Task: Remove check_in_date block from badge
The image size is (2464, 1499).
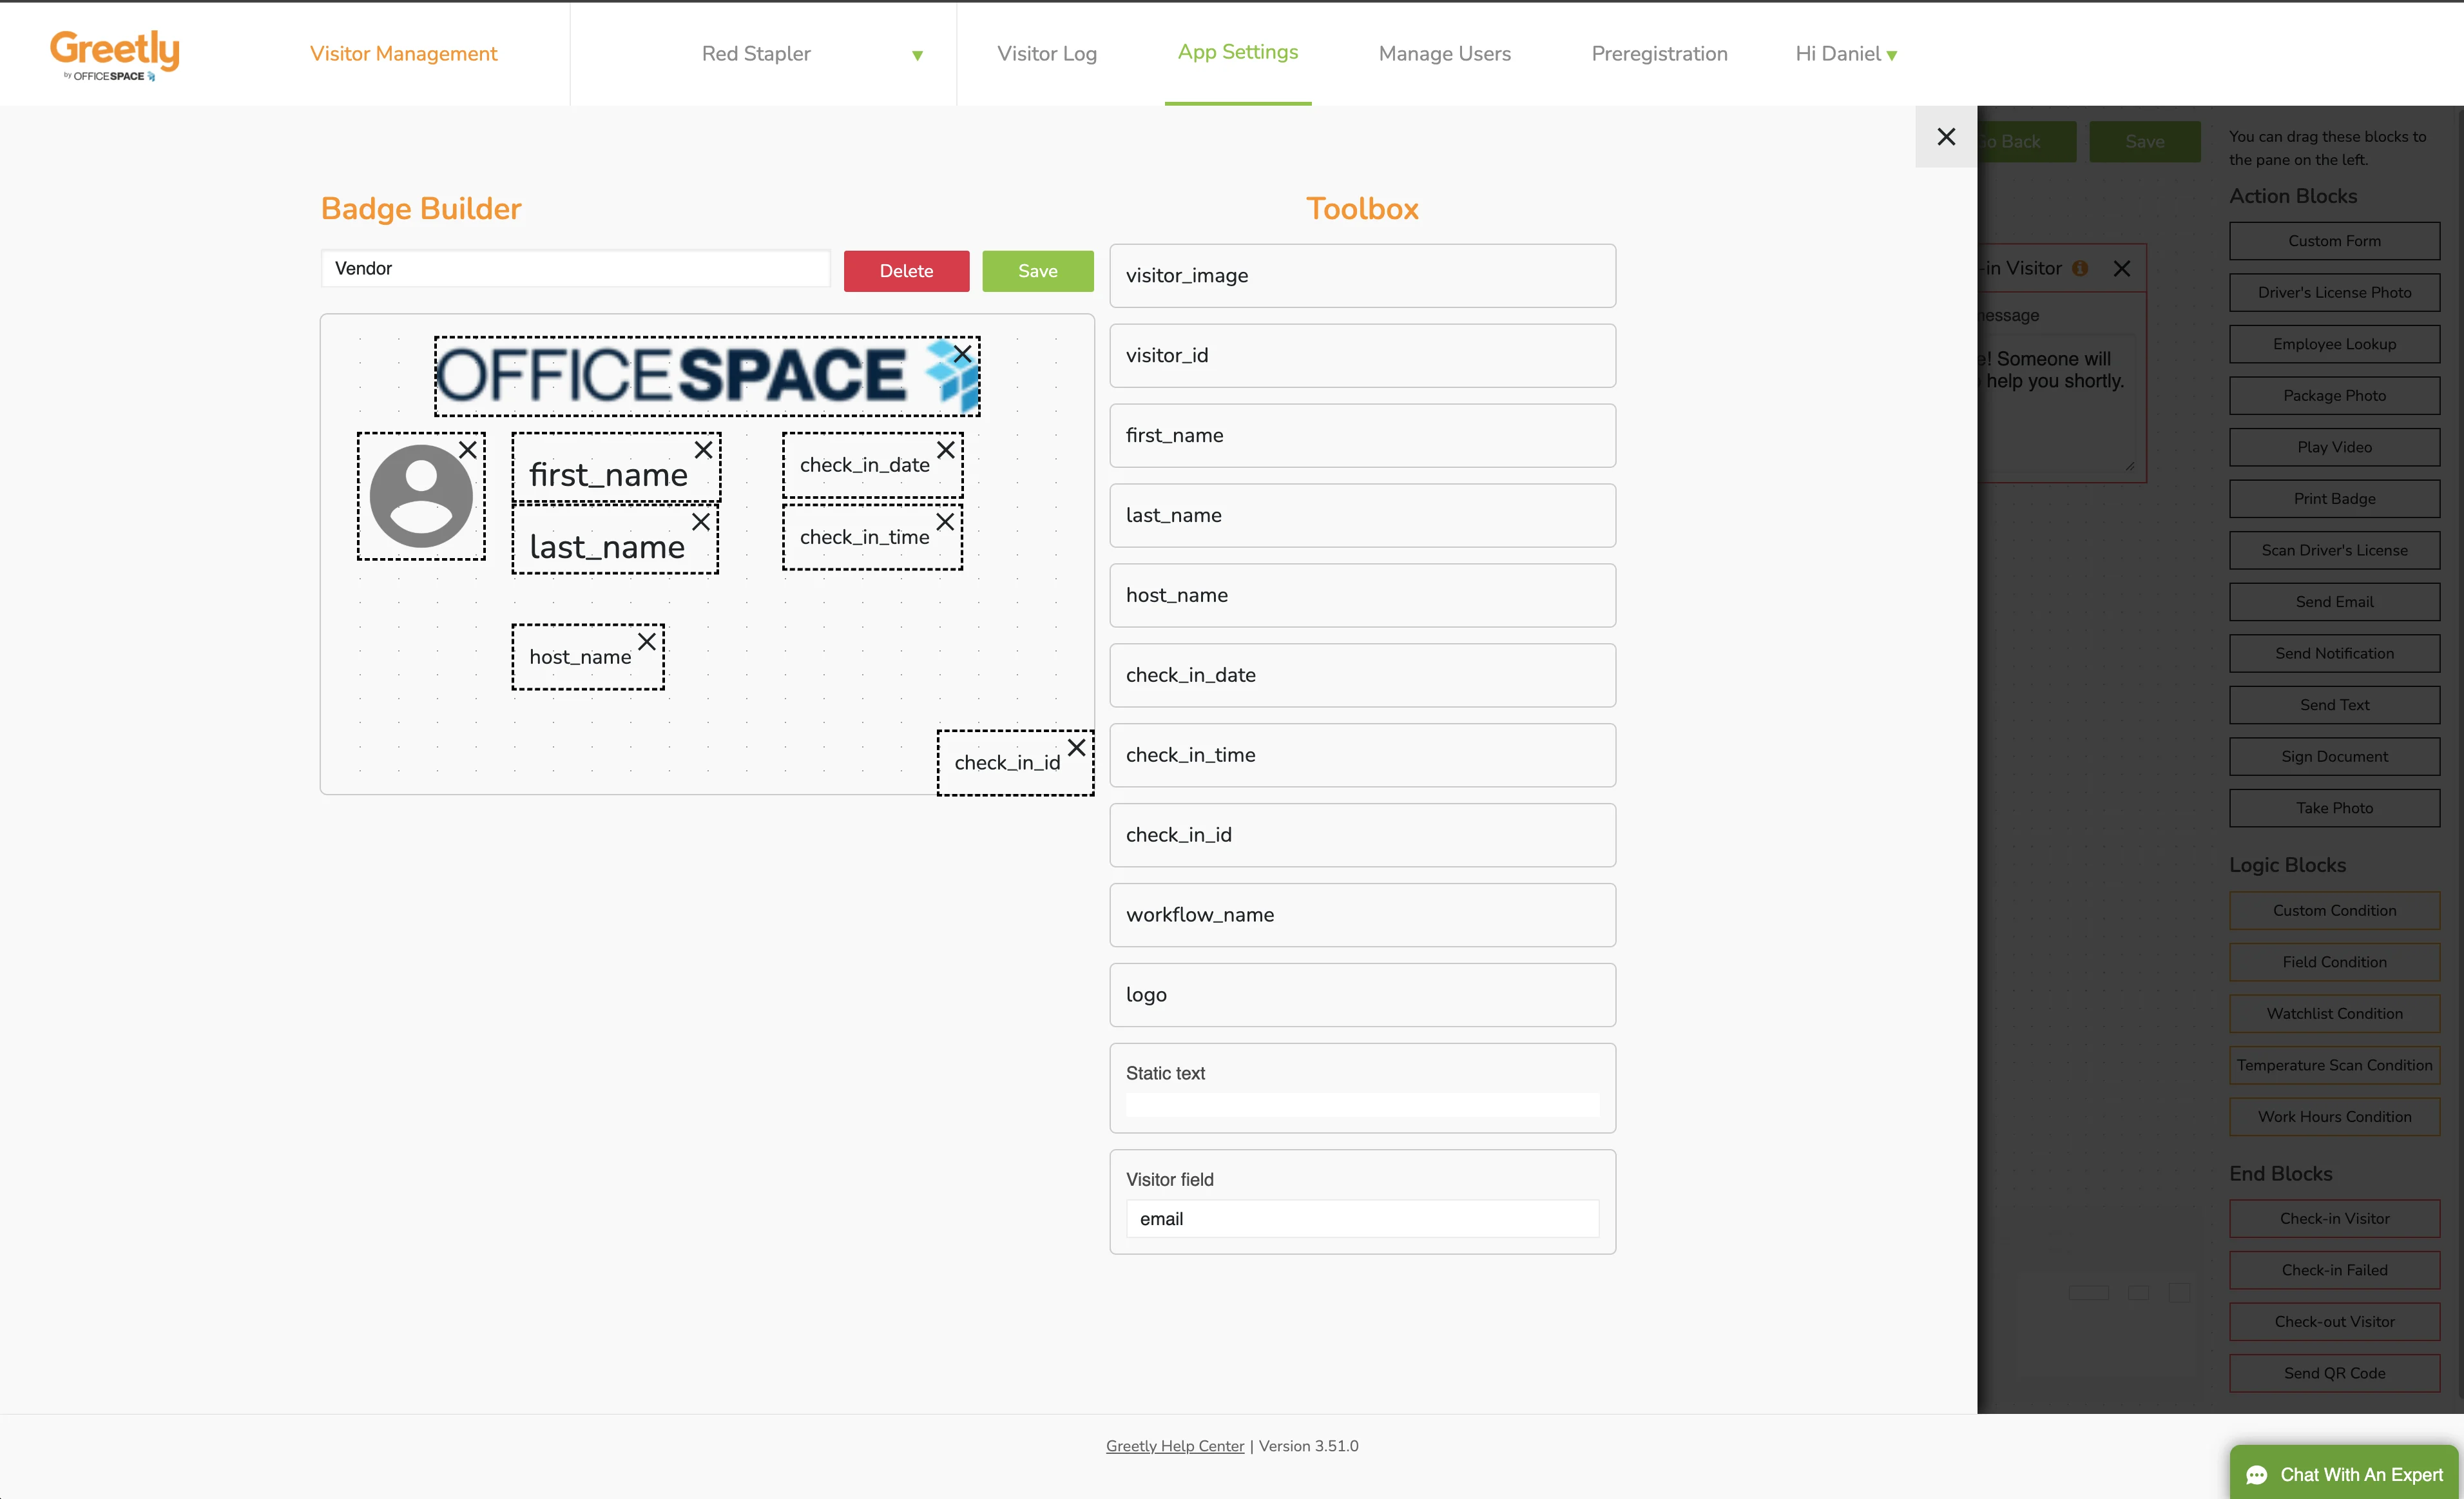Action: click(945, 450)
